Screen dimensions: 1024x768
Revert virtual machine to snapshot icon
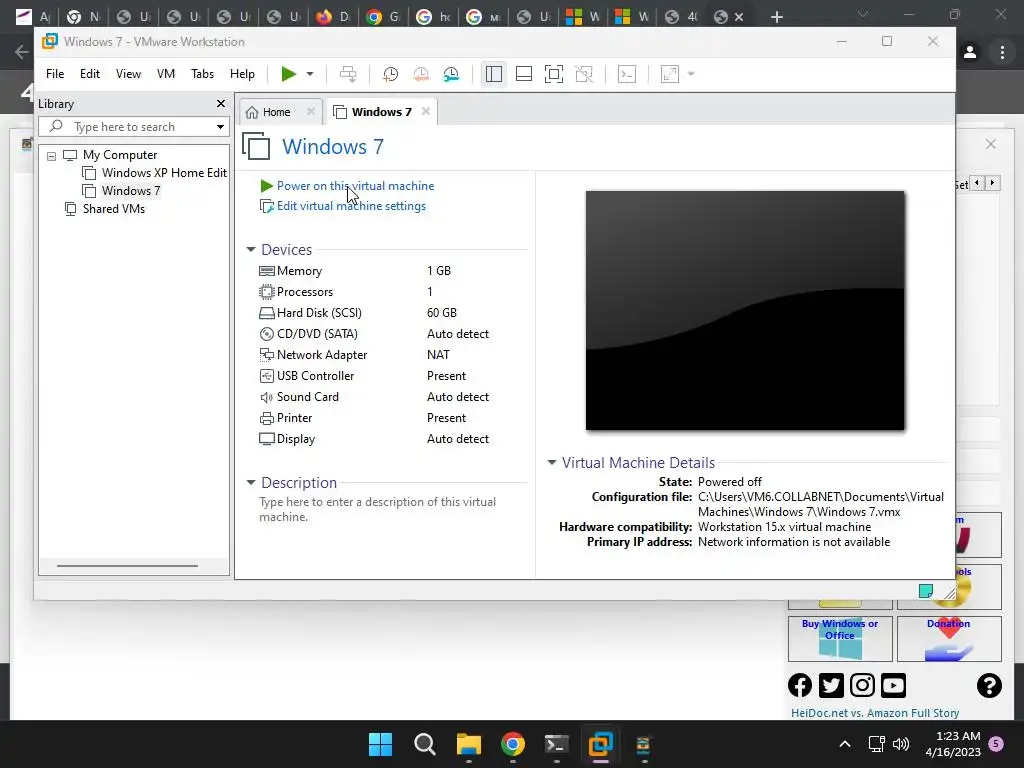pyautogui.click(x=421, y=74)
